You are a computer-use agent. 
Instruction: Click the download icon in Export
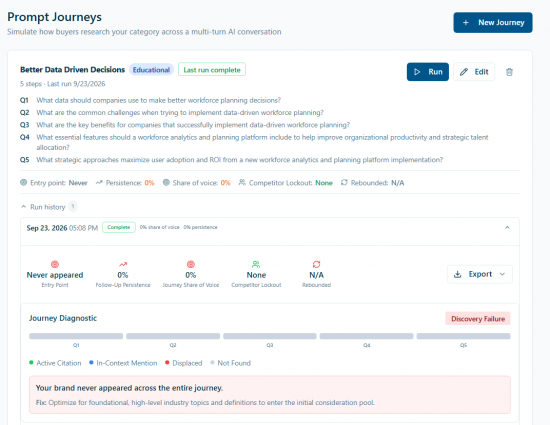(x=457, y=274)
